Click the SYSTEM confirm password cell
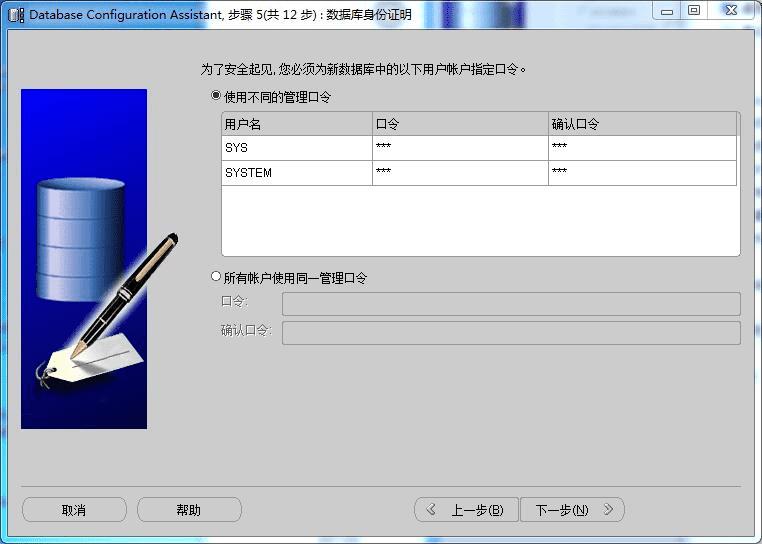This screenshot has width=762, height=544. [x=642, y=173]
